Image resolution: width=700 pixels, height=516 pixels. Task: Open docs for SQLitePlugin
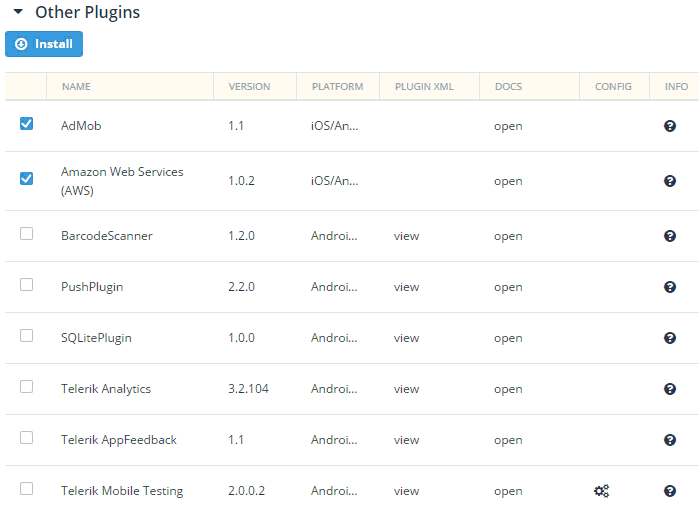point(508,339)
